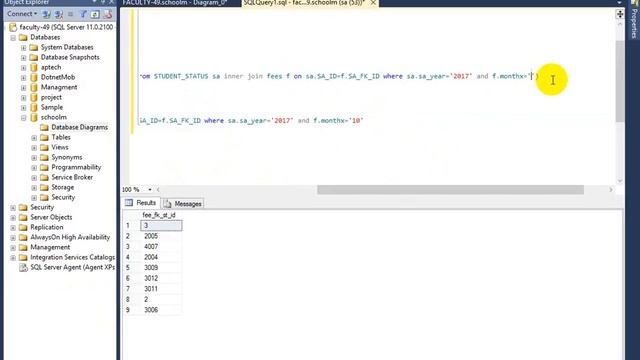640x360 pixels.
Task: Expand the Tables folder under schoolm
Action: click(x=34, y=138)
